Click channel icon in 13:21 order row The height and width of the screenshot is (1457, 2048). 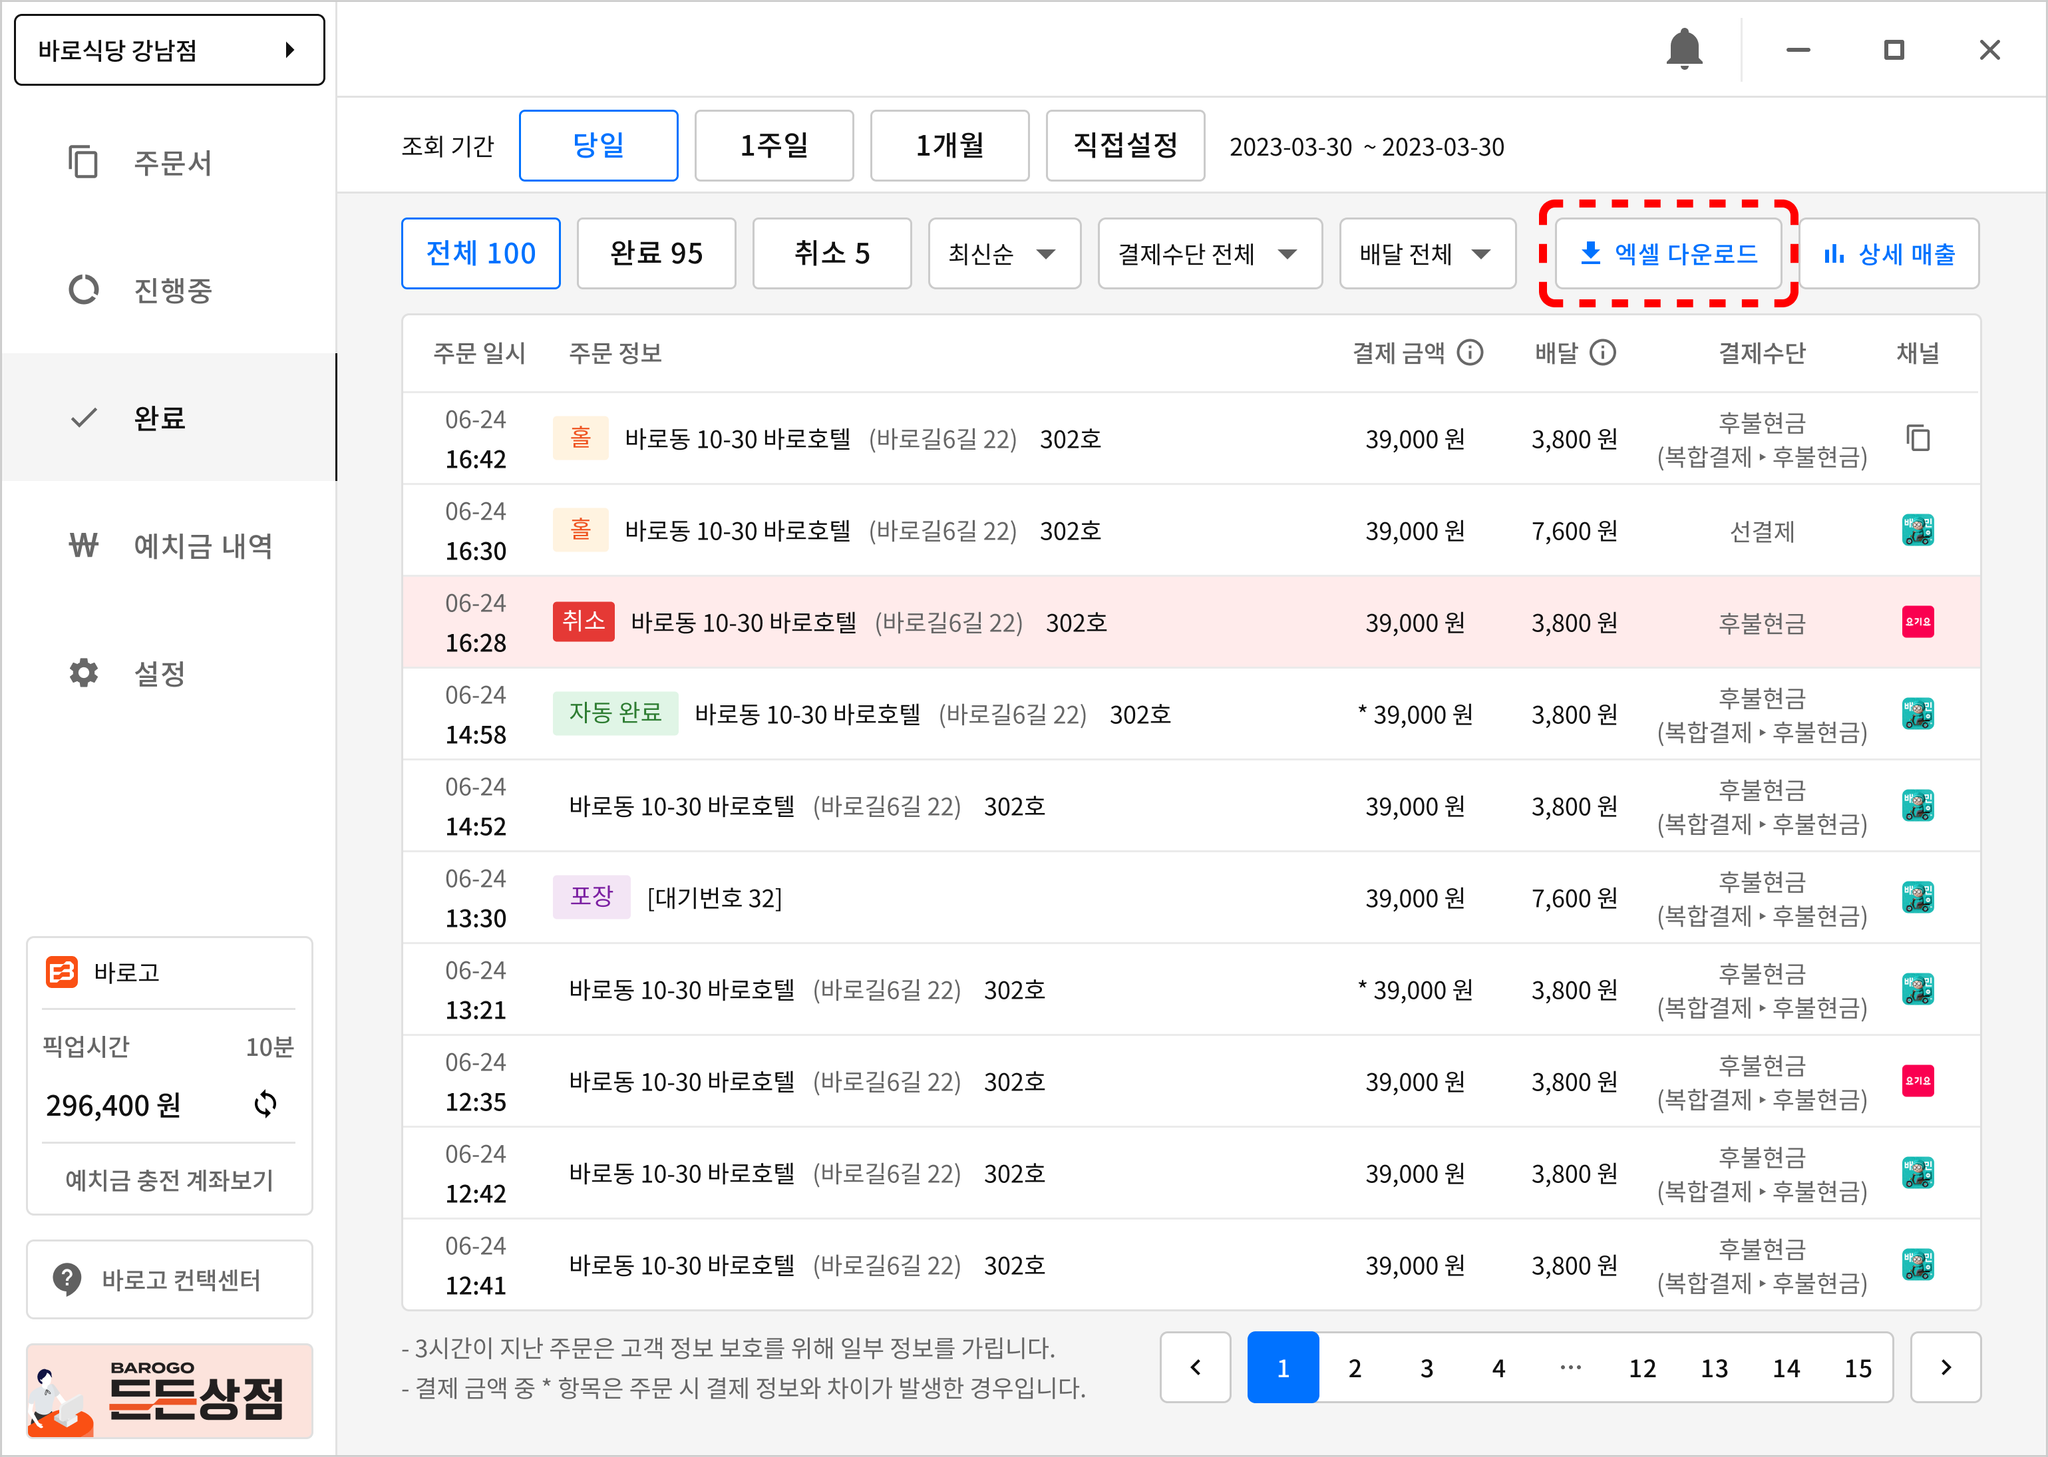(1918, 989)
